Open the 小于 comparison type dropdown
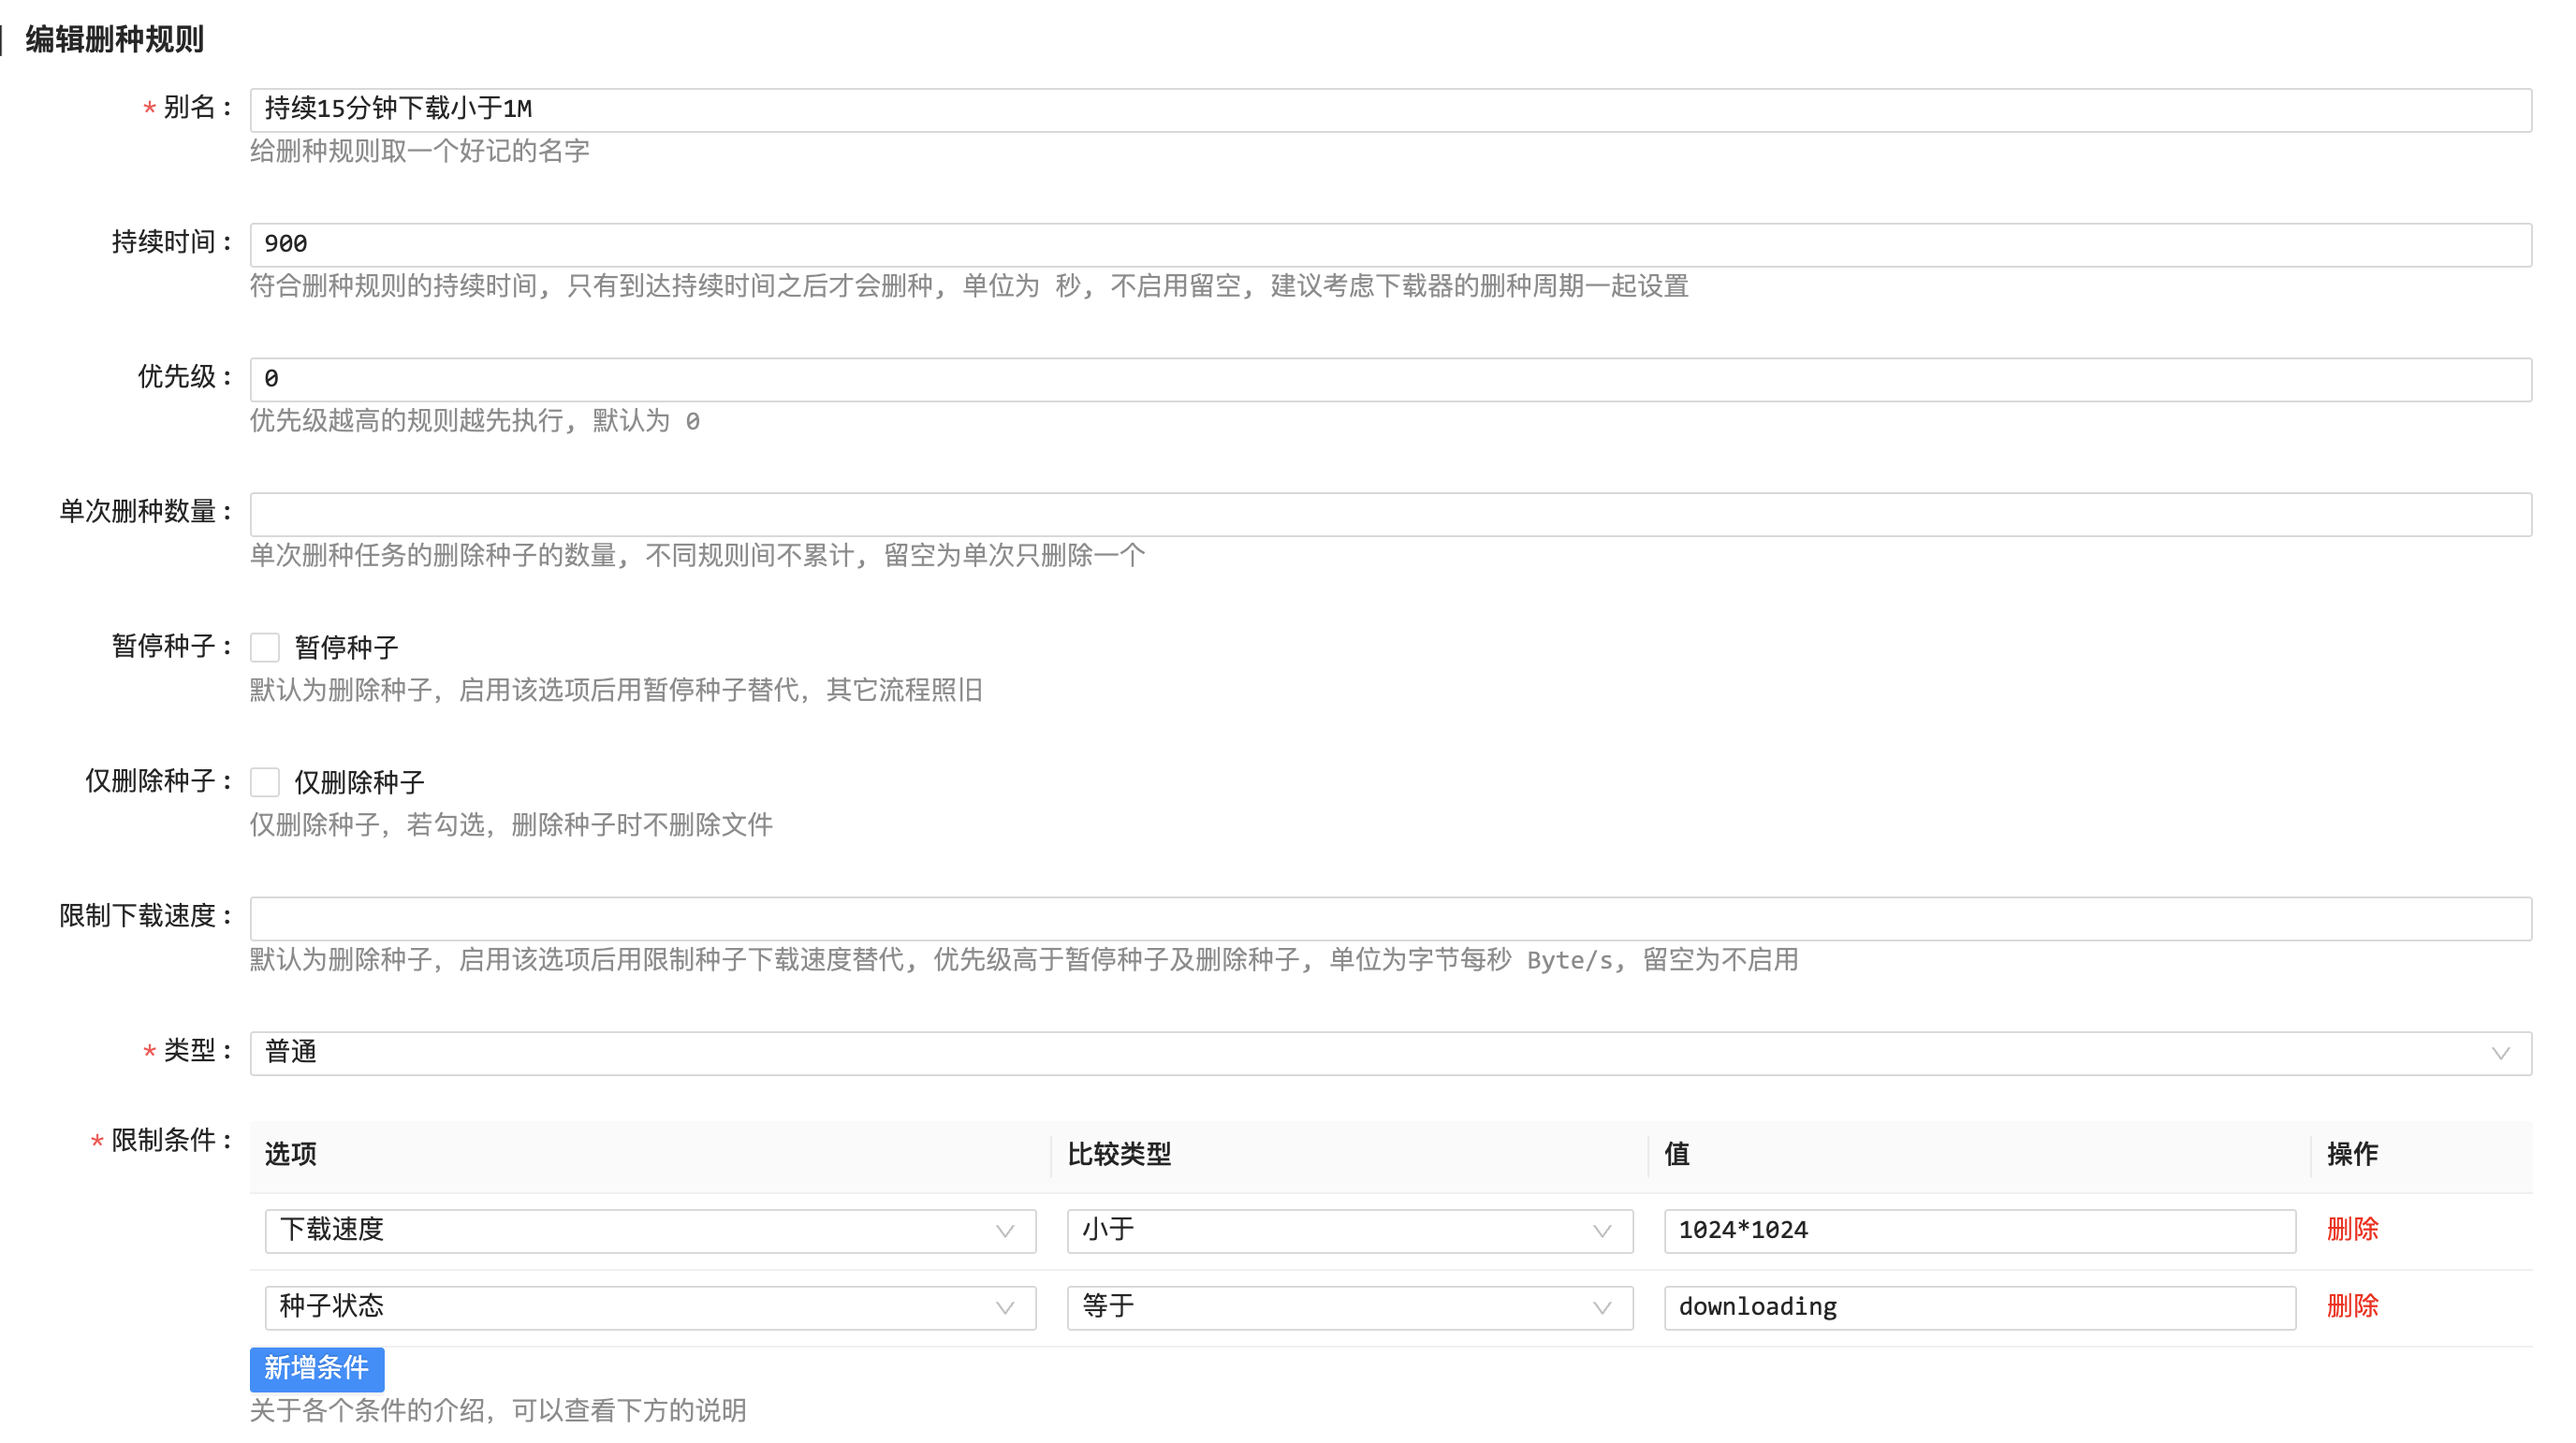2576x1443 pixels. 1330,1231
